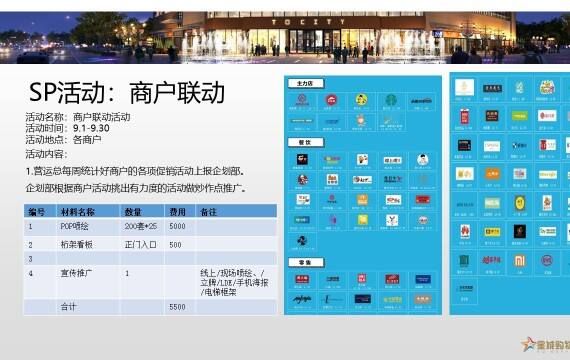Select the black fan-shaped logo below 餐饮 grid

[x=302, y=241]
